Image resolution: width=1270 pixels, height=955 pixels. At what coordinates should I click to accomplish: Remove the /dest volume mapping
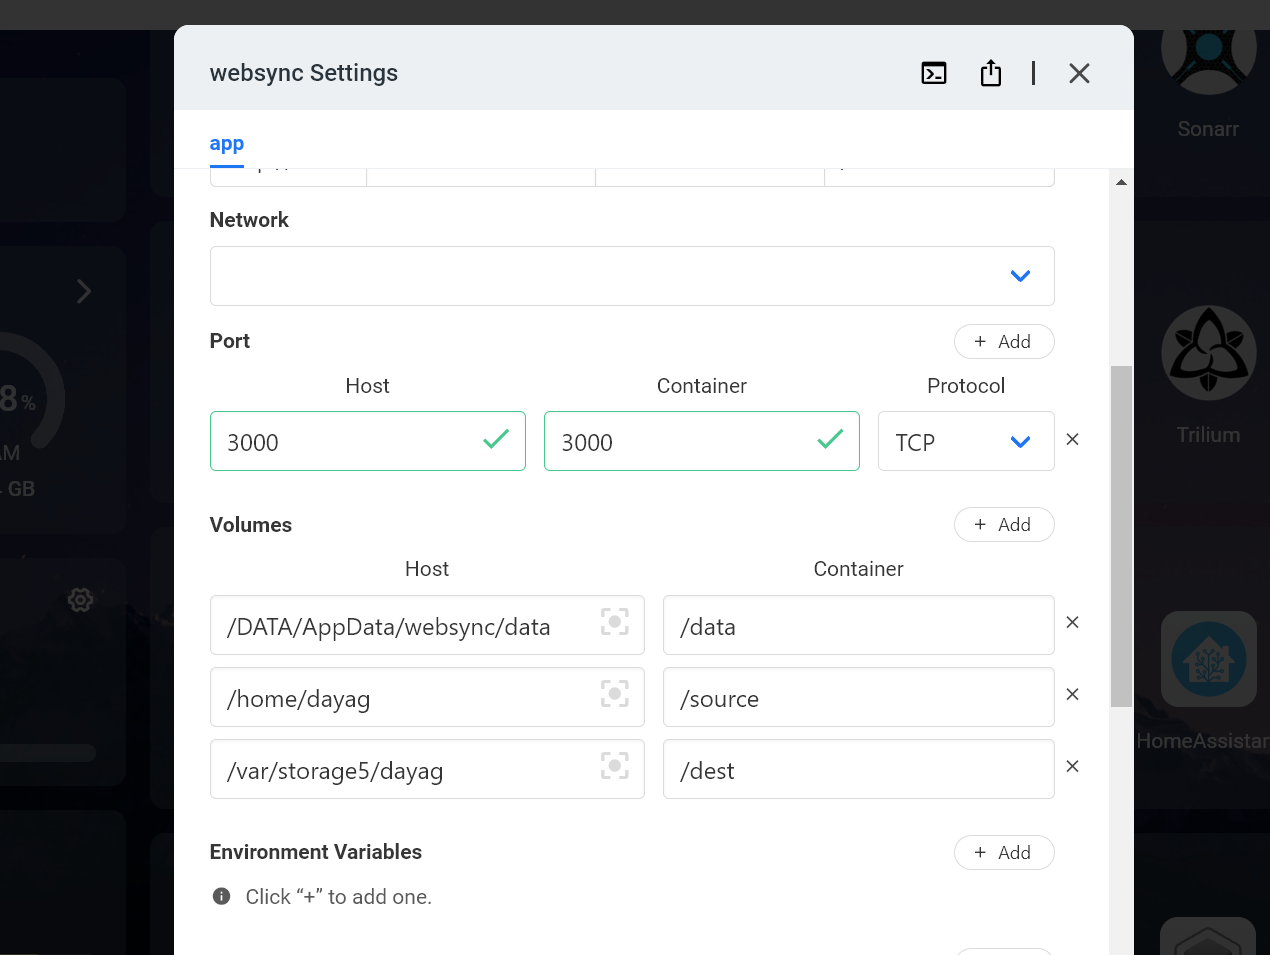(1072, 766)
